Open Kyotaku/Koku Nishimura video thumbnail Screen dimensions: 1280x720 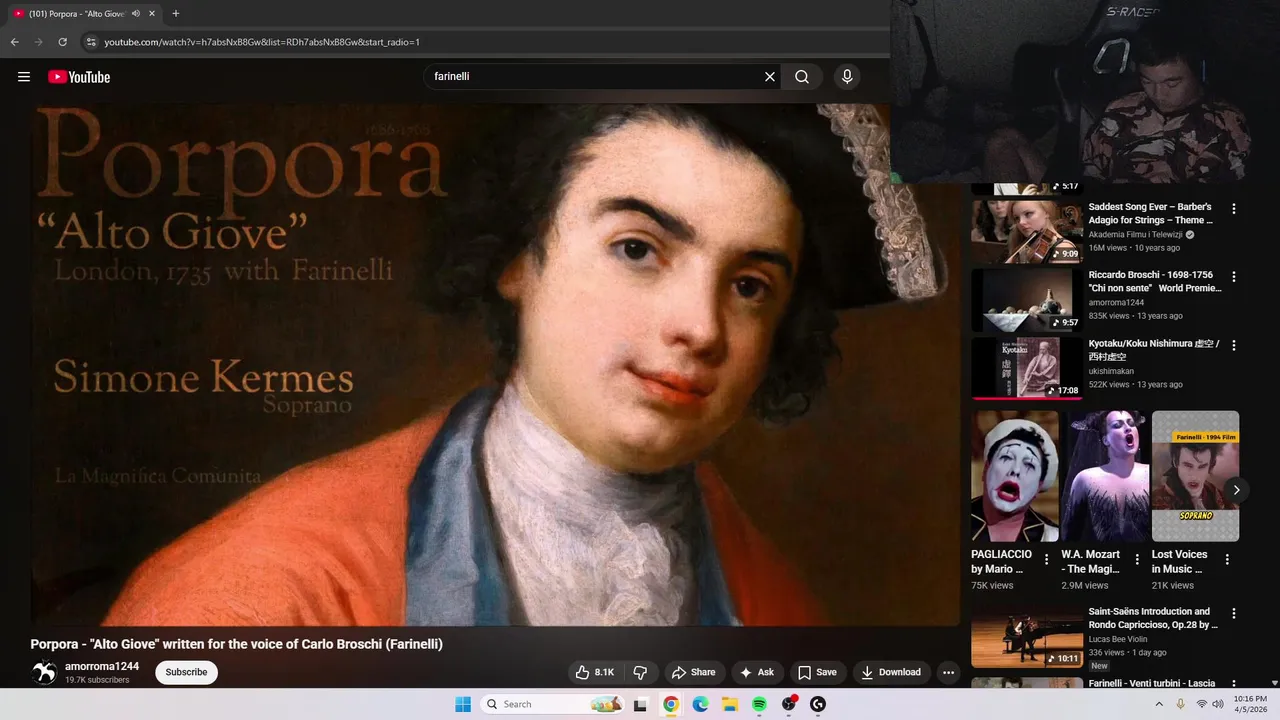[1027, 368]
